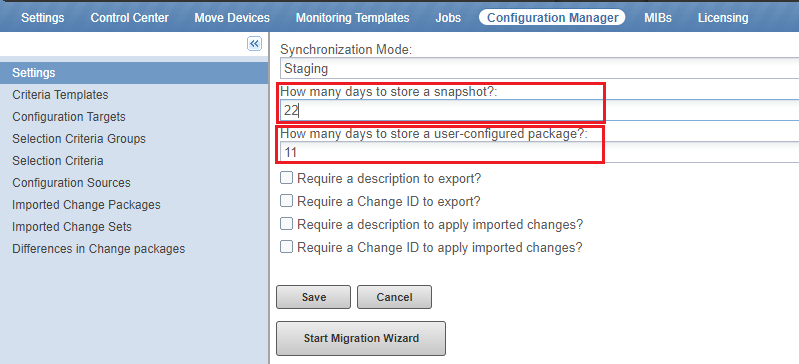Go to the Licensing tab

[723, 18]
